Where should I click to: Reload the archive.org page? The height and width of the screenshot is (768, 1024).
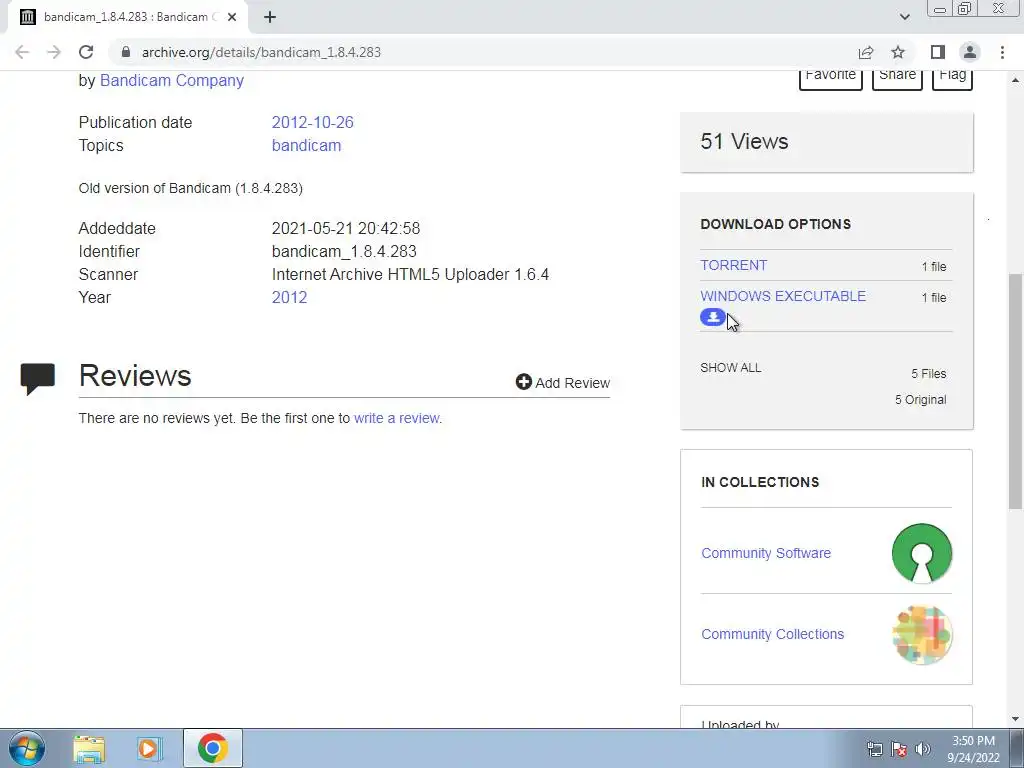tap(86, 52)
